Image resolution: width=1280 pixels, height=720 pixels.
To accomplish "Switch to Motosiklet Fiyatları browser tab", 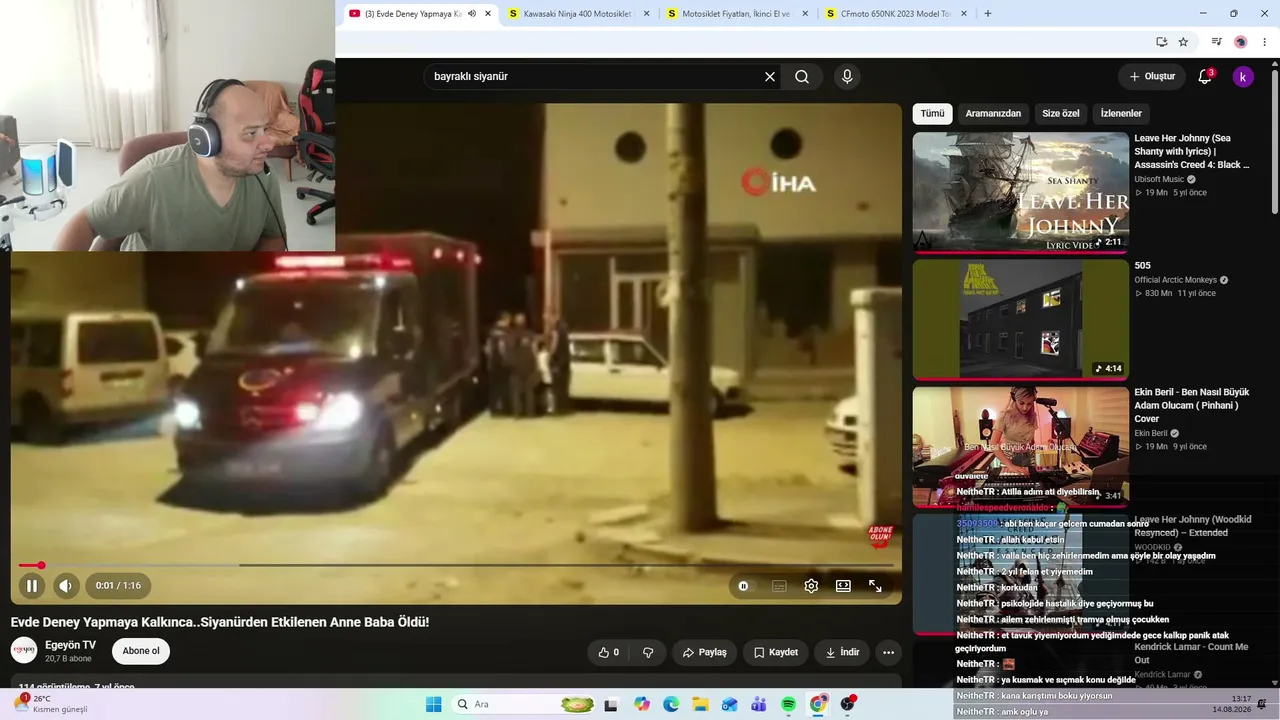I will [x=736, y=14].
